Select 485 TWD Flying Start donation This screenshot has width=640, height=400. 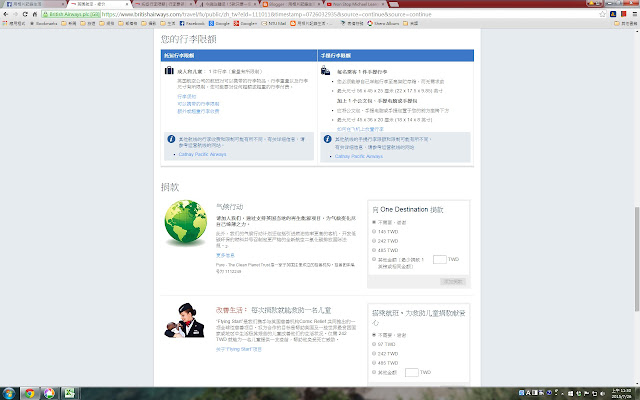[x=374, y=363]
